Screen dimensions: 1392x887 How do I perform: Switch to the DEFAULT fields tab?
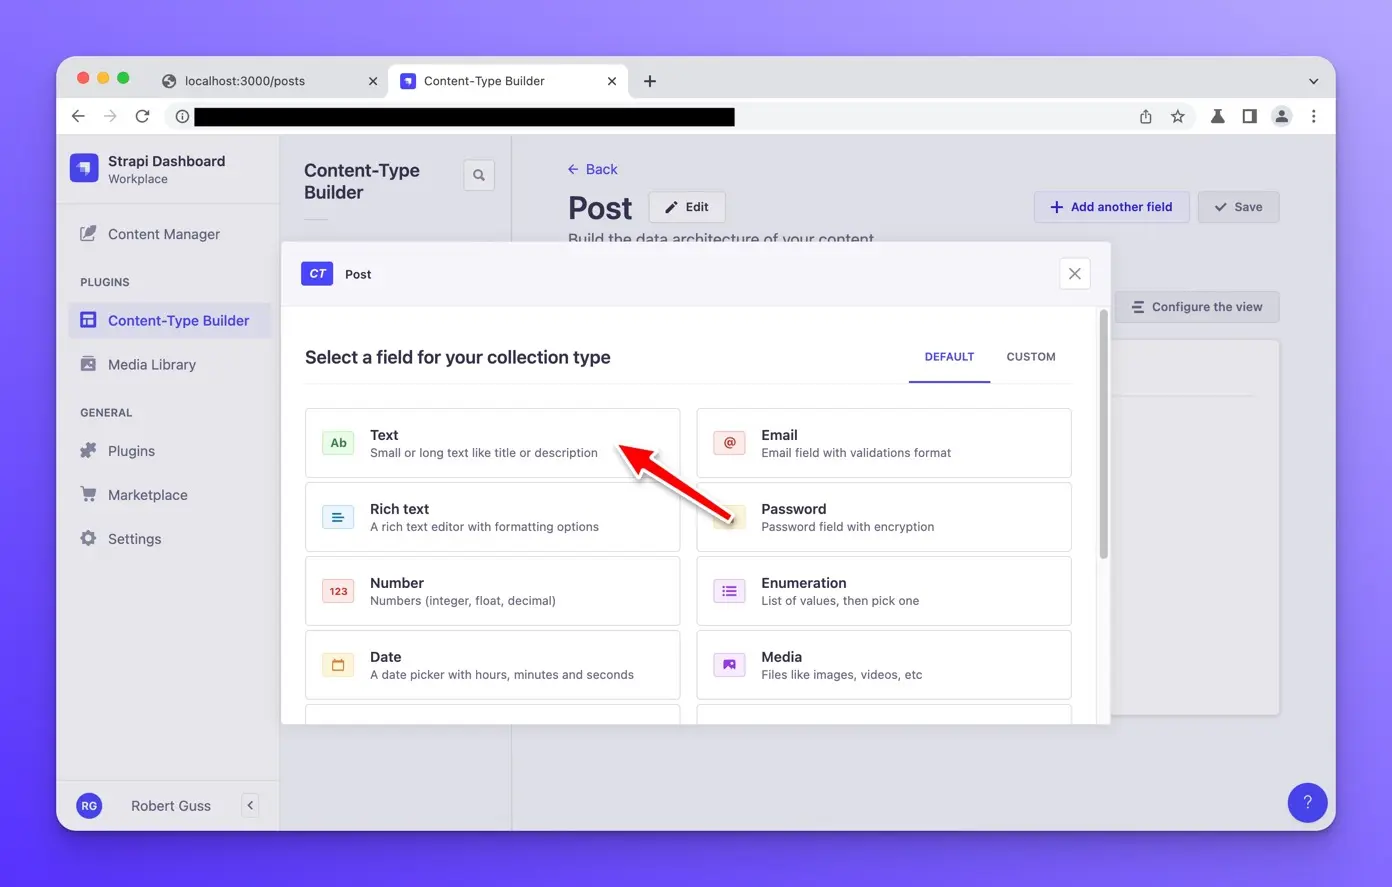[x=949, y=357]
